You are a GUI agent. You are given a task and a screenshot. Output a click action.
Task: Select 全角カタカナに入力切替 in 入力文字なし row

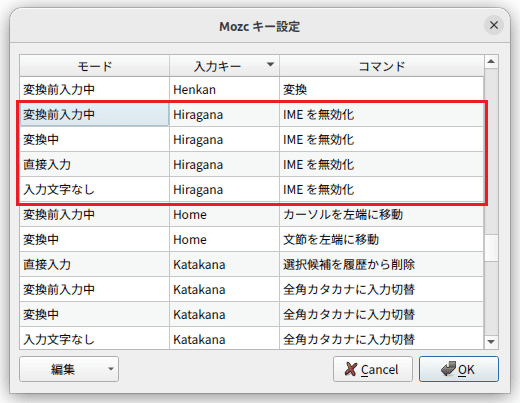382,338
